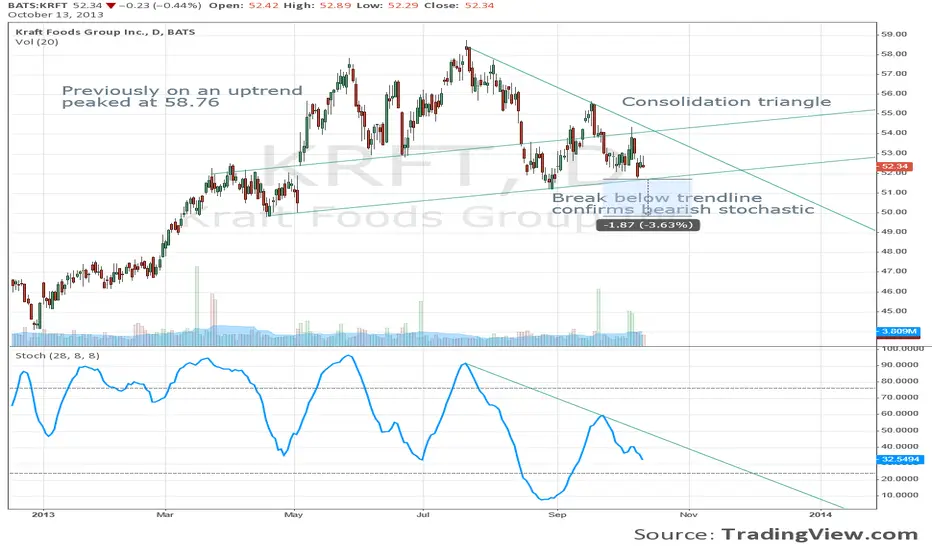
Task: Select the Kraft Foods Group Inc., D, BATS title
Action: pyautogui.click(x=105, y=32)
